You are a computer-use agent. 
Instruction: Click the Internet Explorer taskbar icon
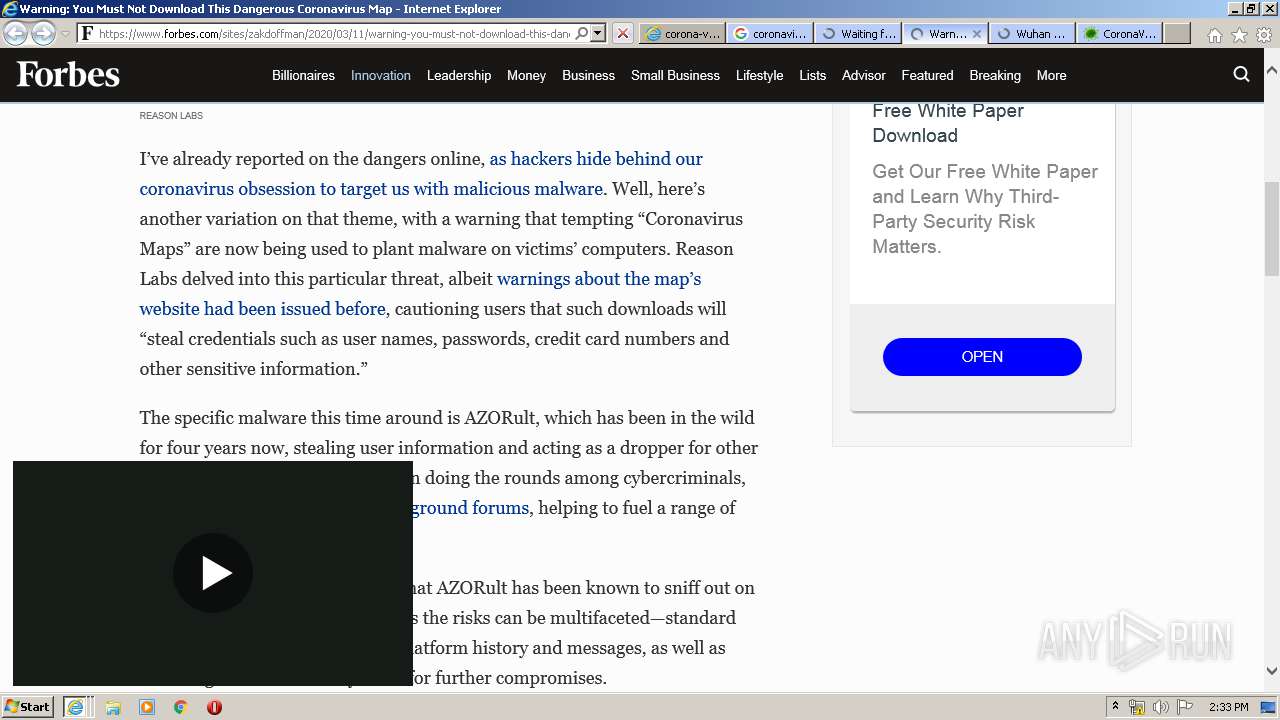[76, 707]
